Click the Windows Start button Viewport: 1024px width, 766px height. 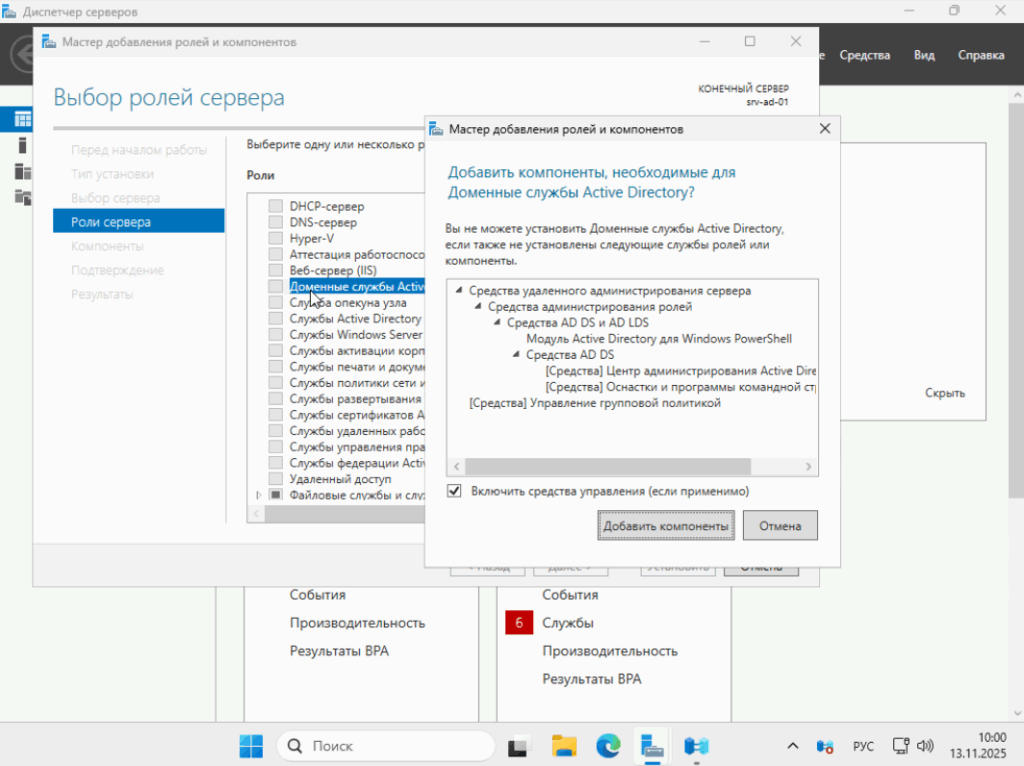(x=251, y=746)
